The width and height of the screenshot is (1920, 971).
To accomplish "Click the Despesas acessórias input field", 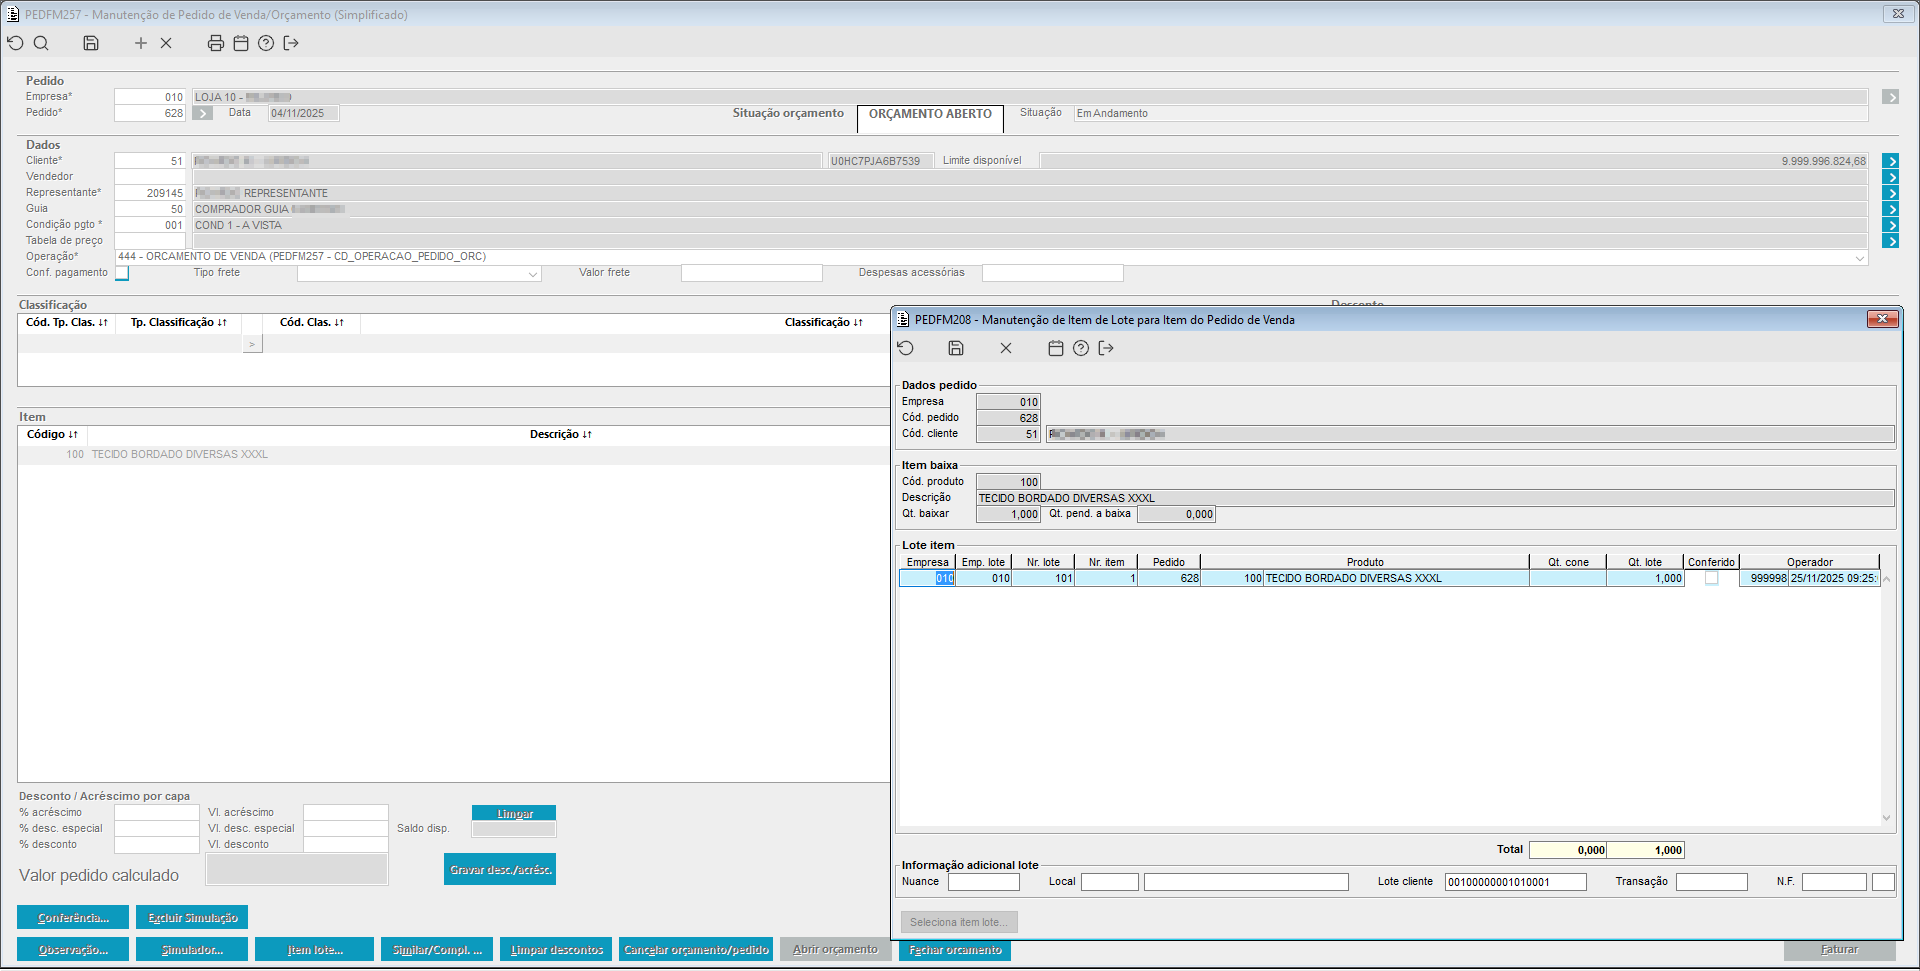I will (x=1053, y=273).
